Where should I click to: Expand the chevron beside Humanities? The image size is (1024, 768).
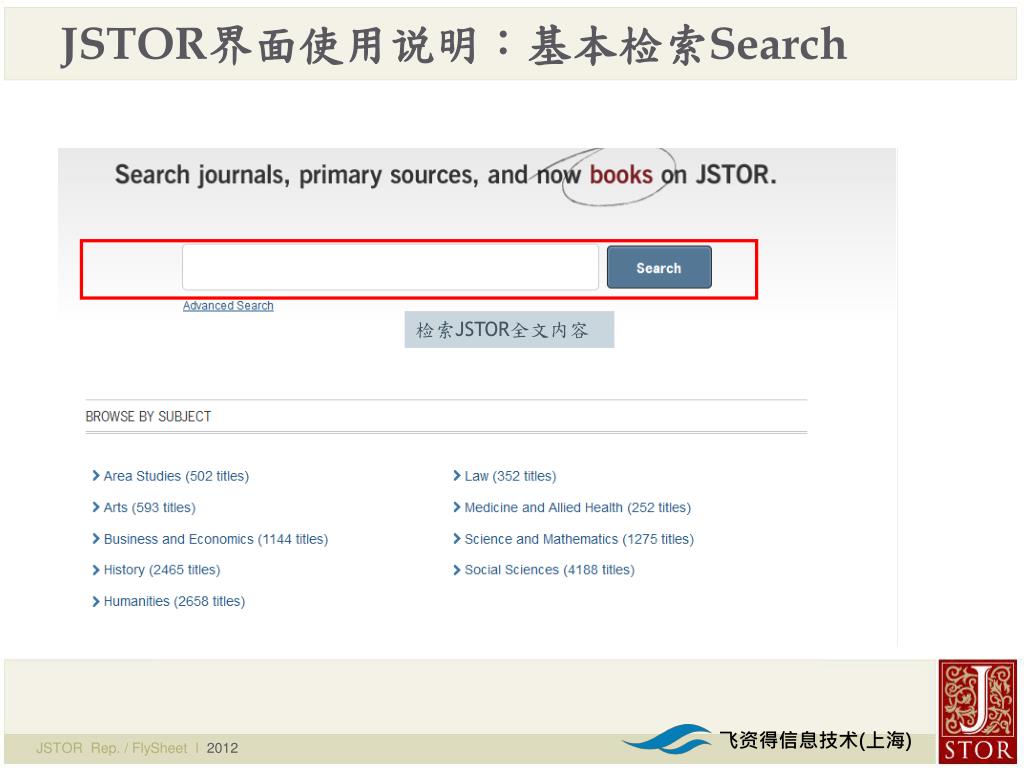96,601
